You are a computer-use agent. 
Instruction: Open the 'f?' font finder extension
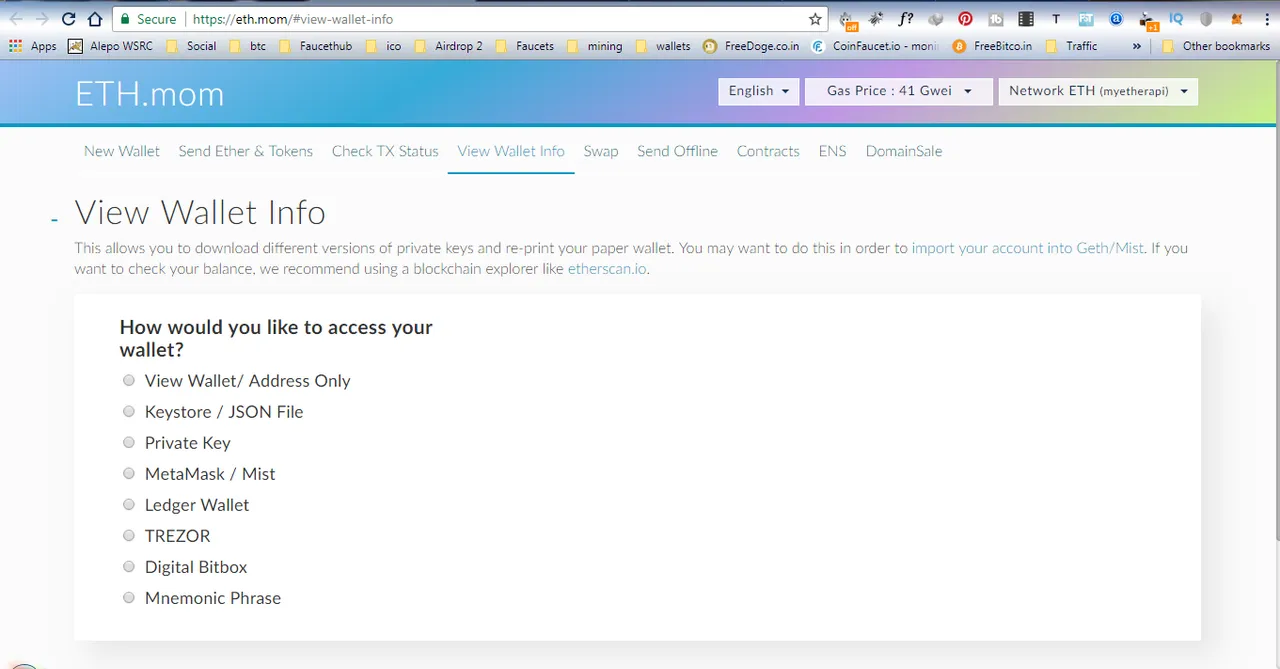click(906, 19)
